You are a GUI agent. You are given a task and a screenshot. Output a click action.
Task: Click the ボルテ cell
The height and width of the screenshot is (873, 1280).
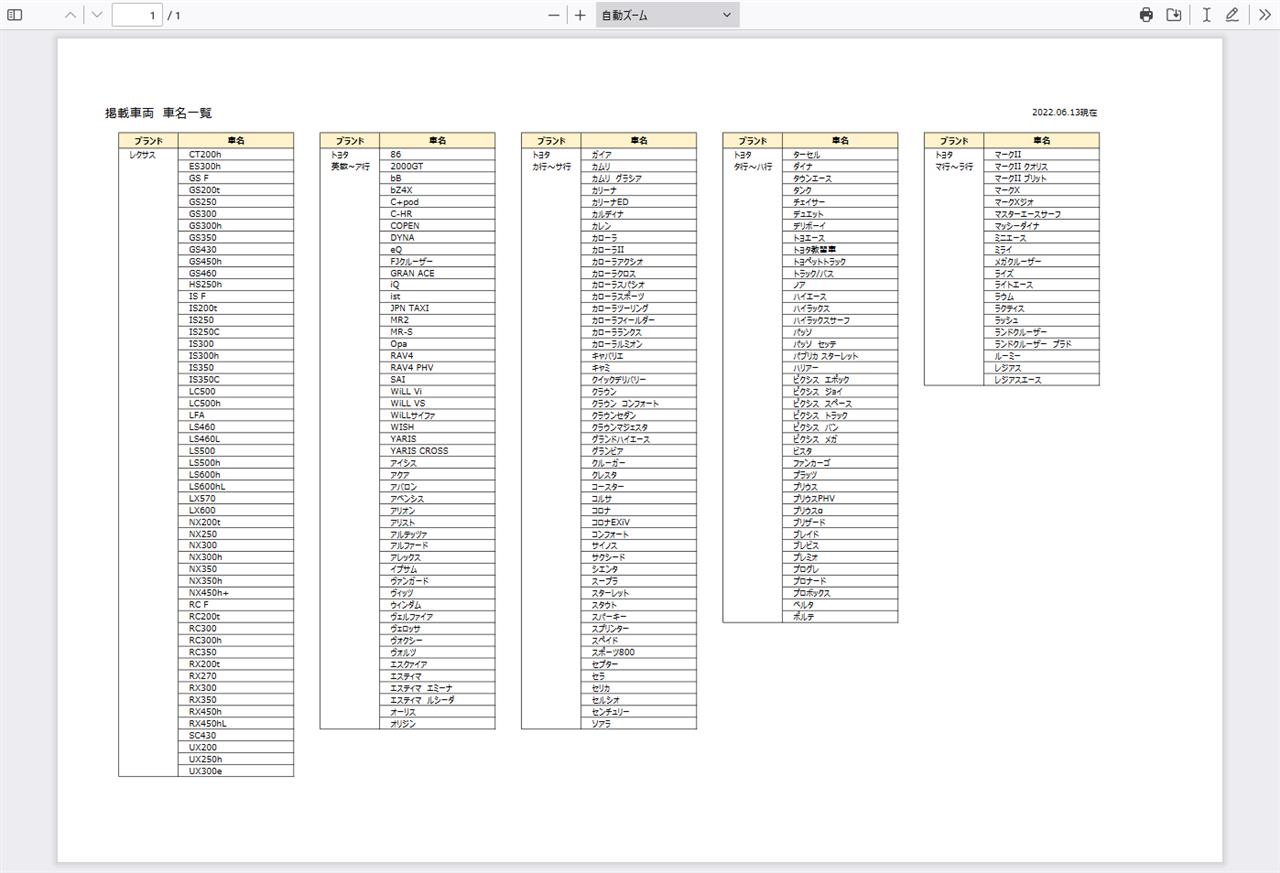click(840, 617)
